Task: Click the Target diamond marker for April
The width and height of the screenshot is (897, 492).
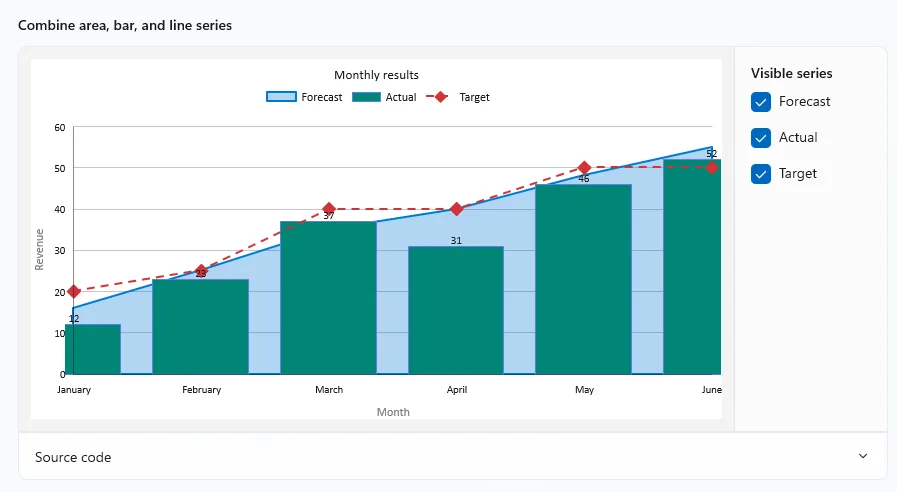Action: 457,209
